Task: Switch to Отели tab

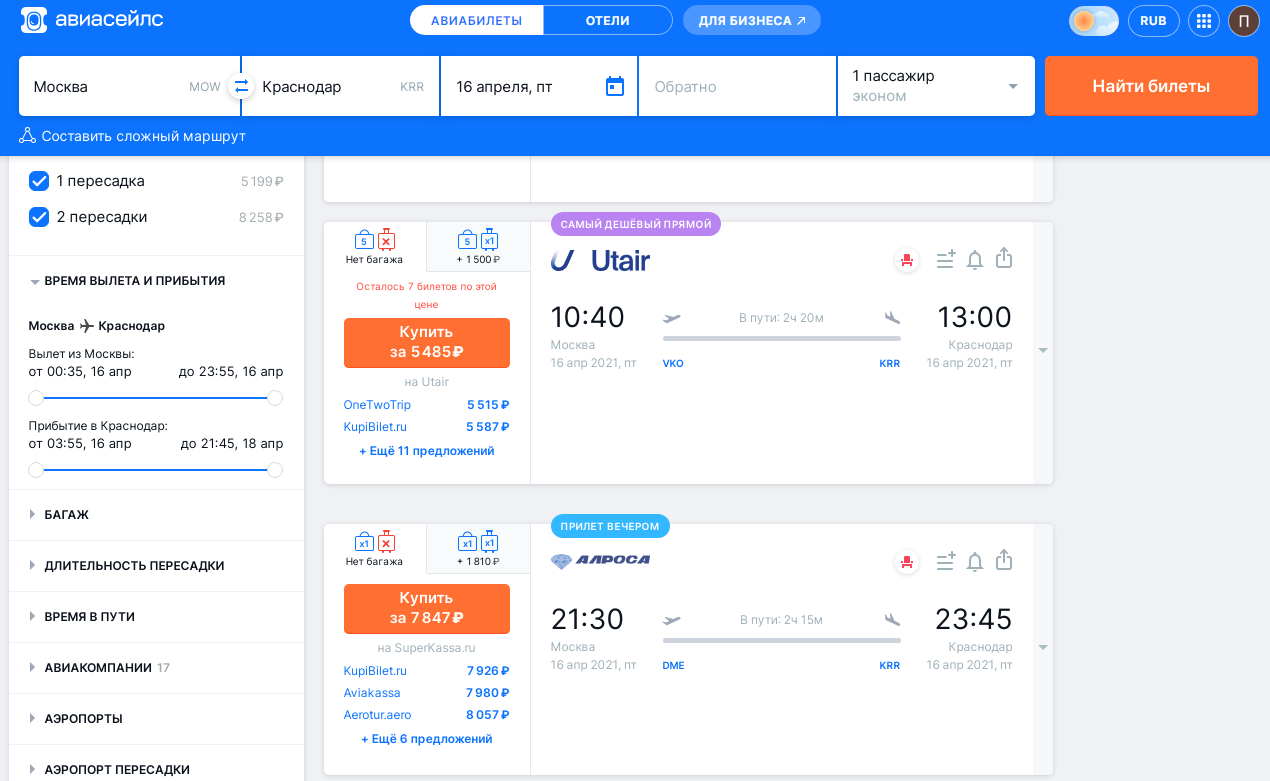Action: [x=608, y=20]
